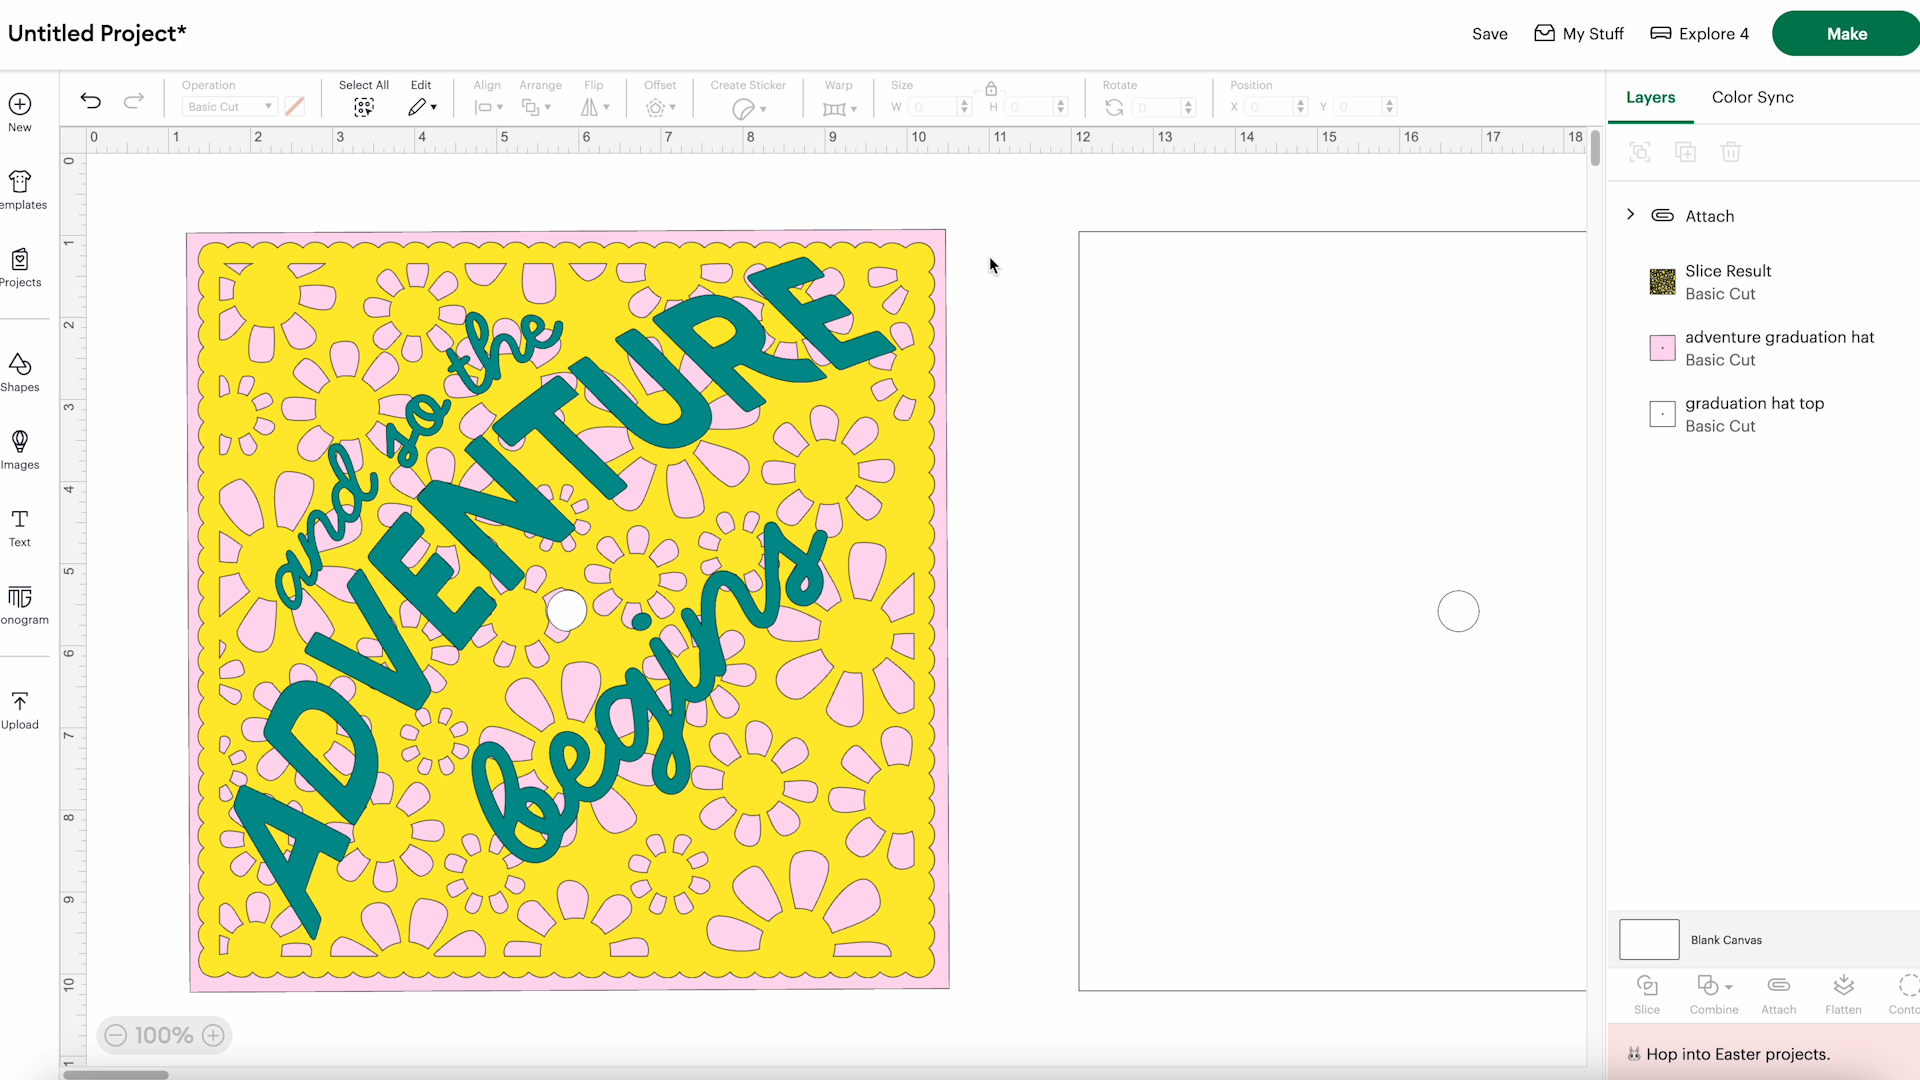
Task: Click the Select All icon
Action: point(364,107)
